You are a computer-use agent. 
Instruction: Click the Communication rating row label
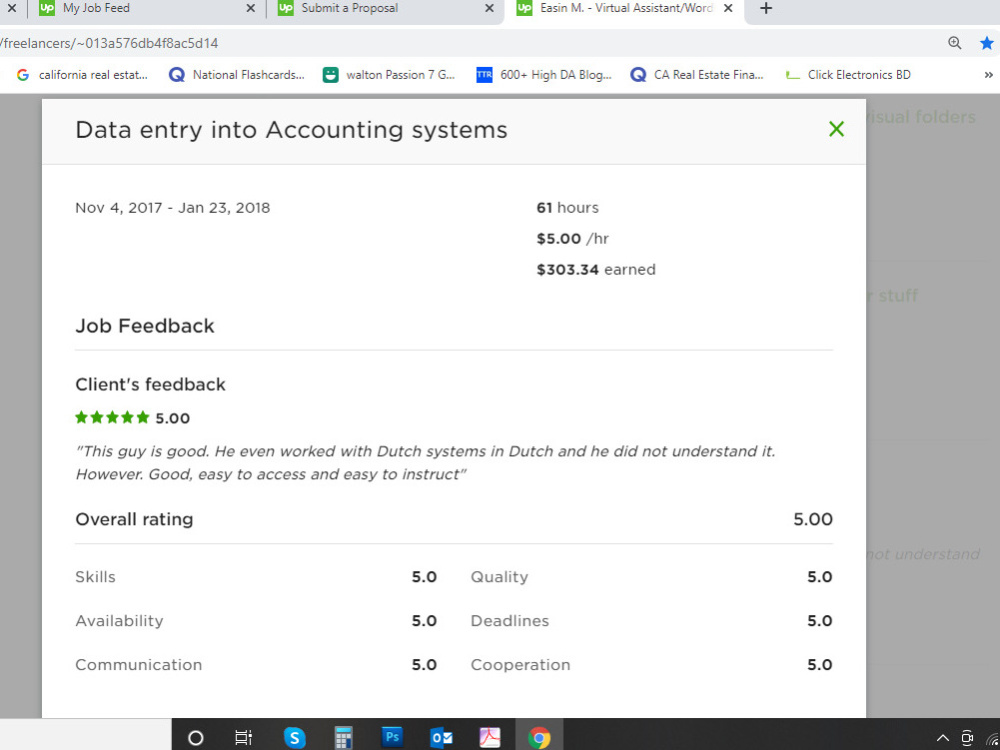click(x=138, y=665)
